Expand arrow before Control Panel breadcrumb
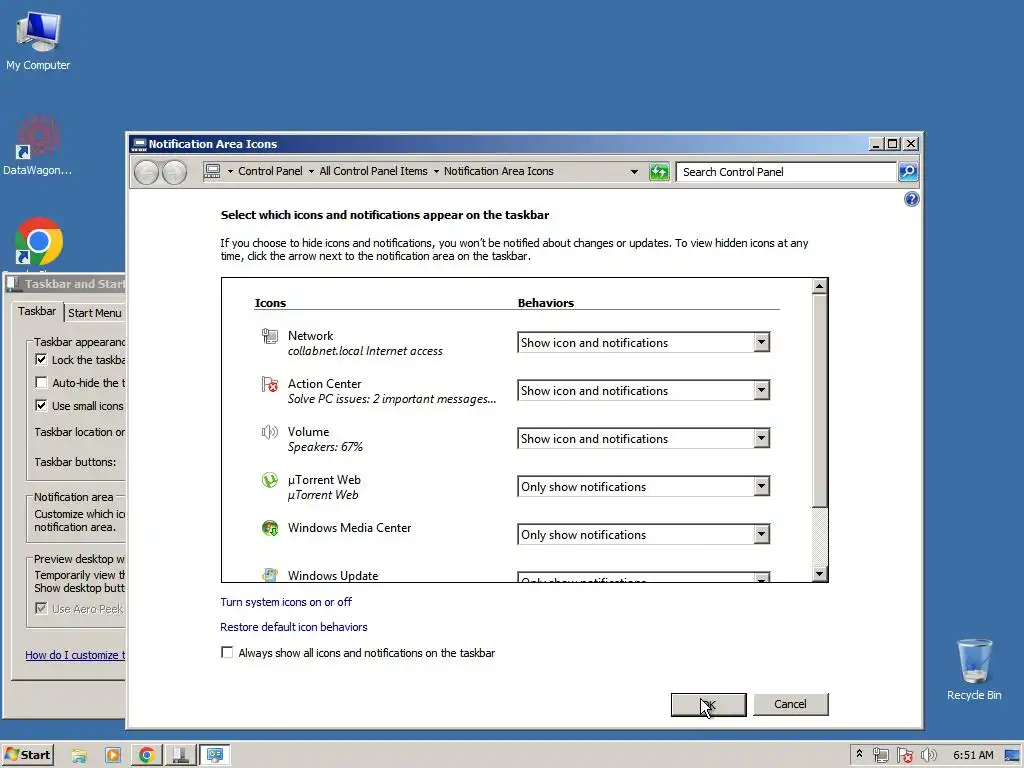This screenshot has height=768, width=1024. [230, 172]
